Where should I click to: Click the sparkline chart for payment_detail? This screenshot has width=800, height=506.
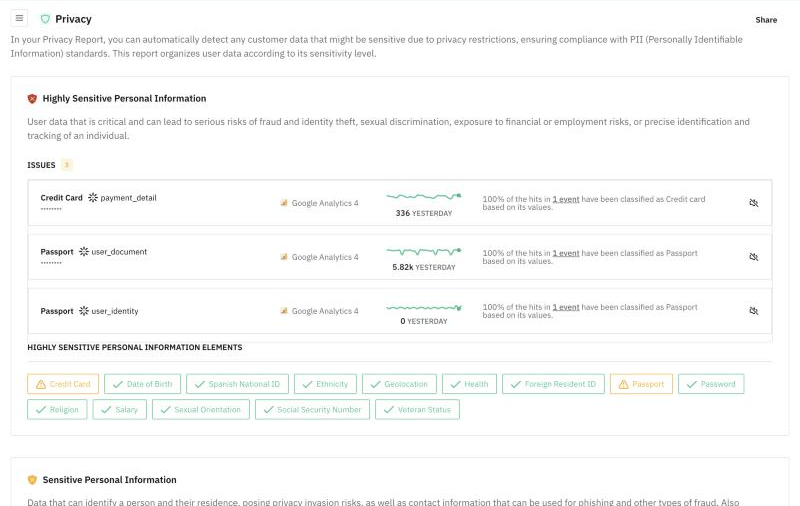[423, 196]
